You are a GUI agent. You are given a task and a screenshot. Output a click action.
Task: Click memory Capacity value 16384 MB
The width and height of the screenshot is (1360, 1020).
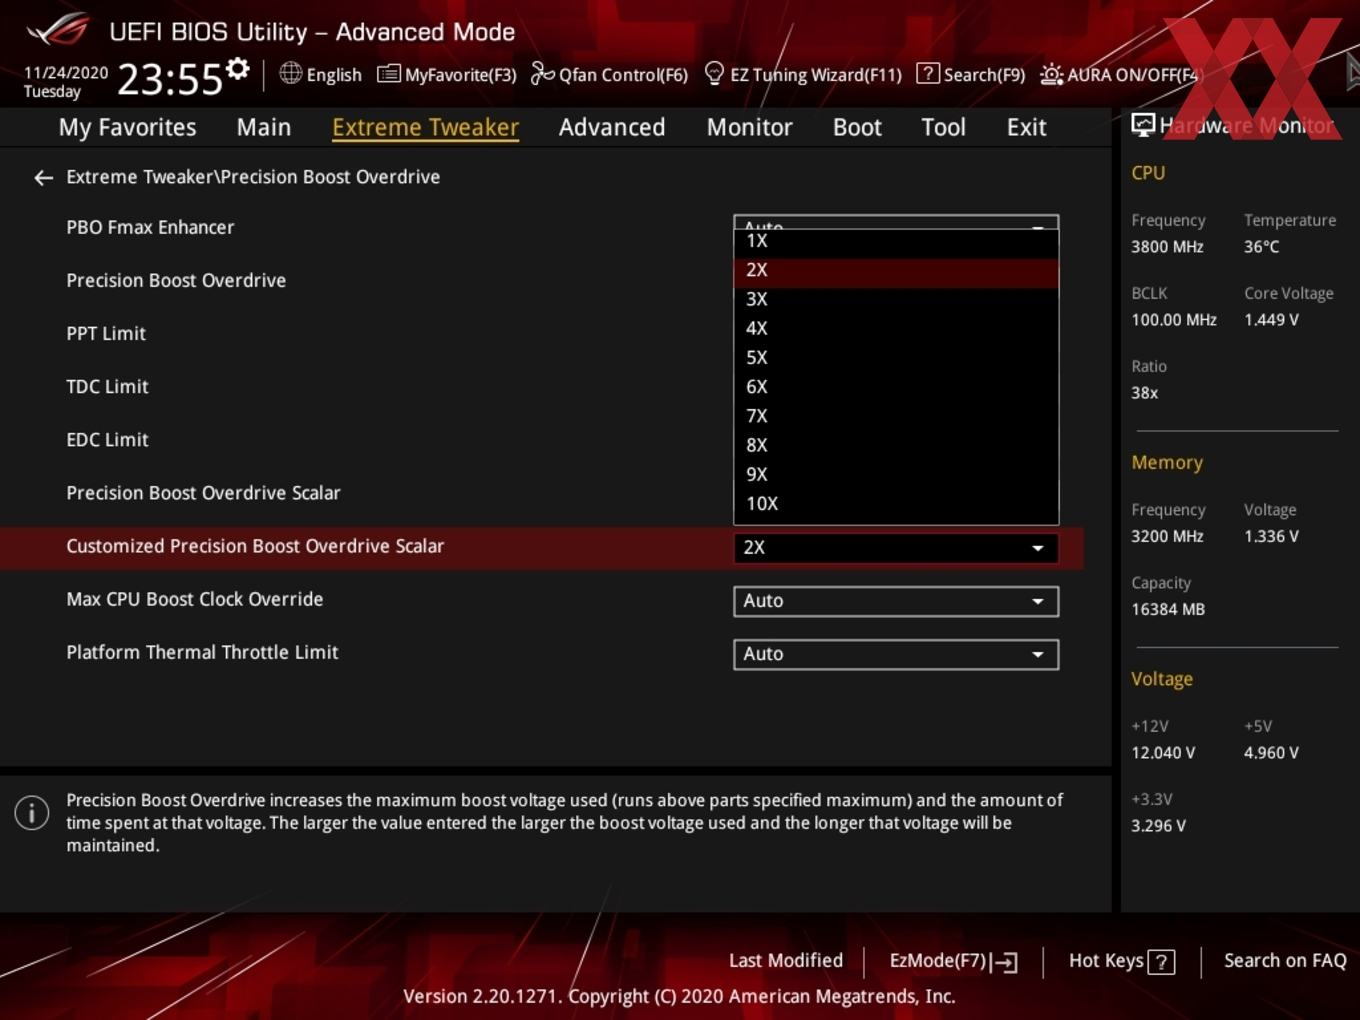1168,609
